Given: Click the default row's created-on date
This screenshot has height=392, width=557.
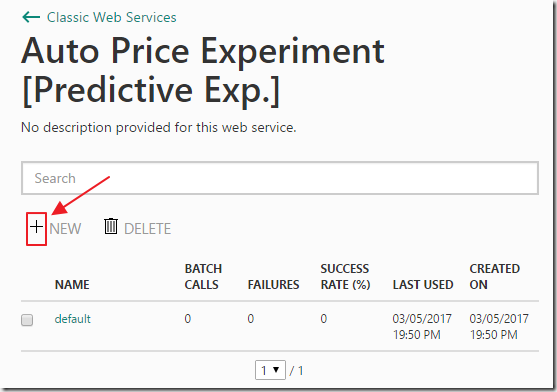Looking at the screenshot, I should (x=499, y=327).
